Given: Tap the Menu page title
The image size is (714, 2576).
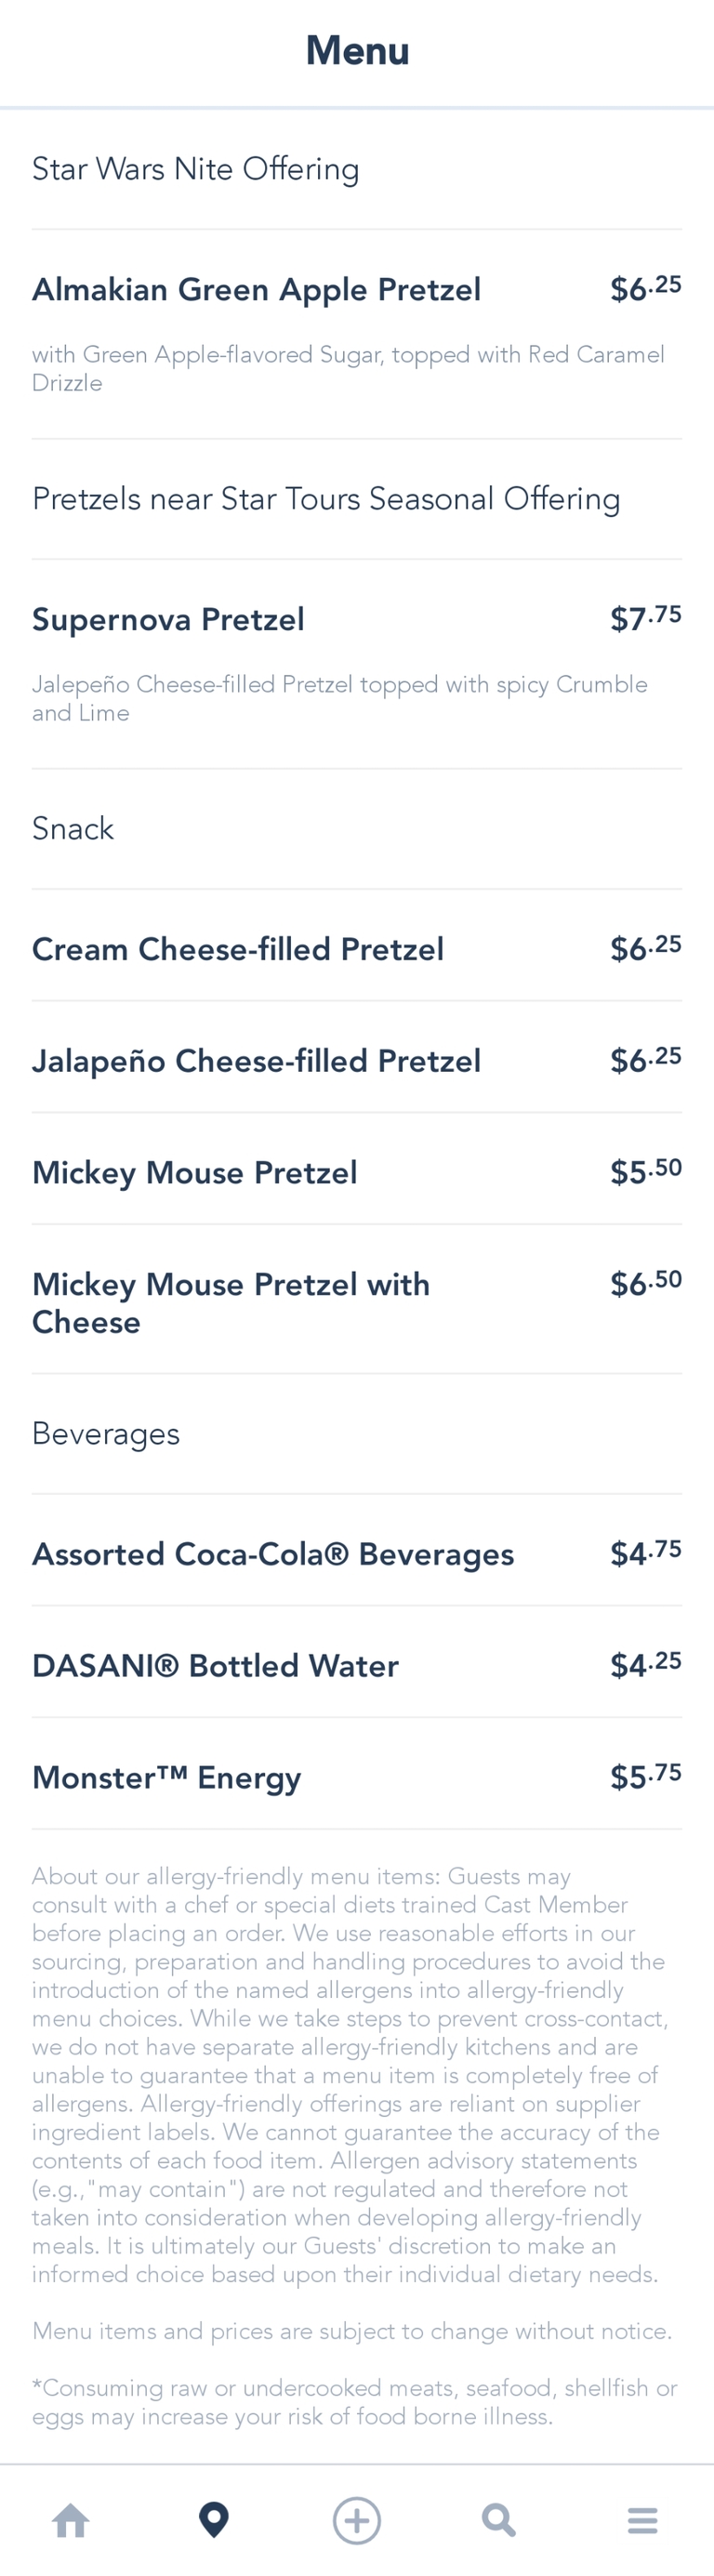Looking at the screenshot, I should coord(357,51).
